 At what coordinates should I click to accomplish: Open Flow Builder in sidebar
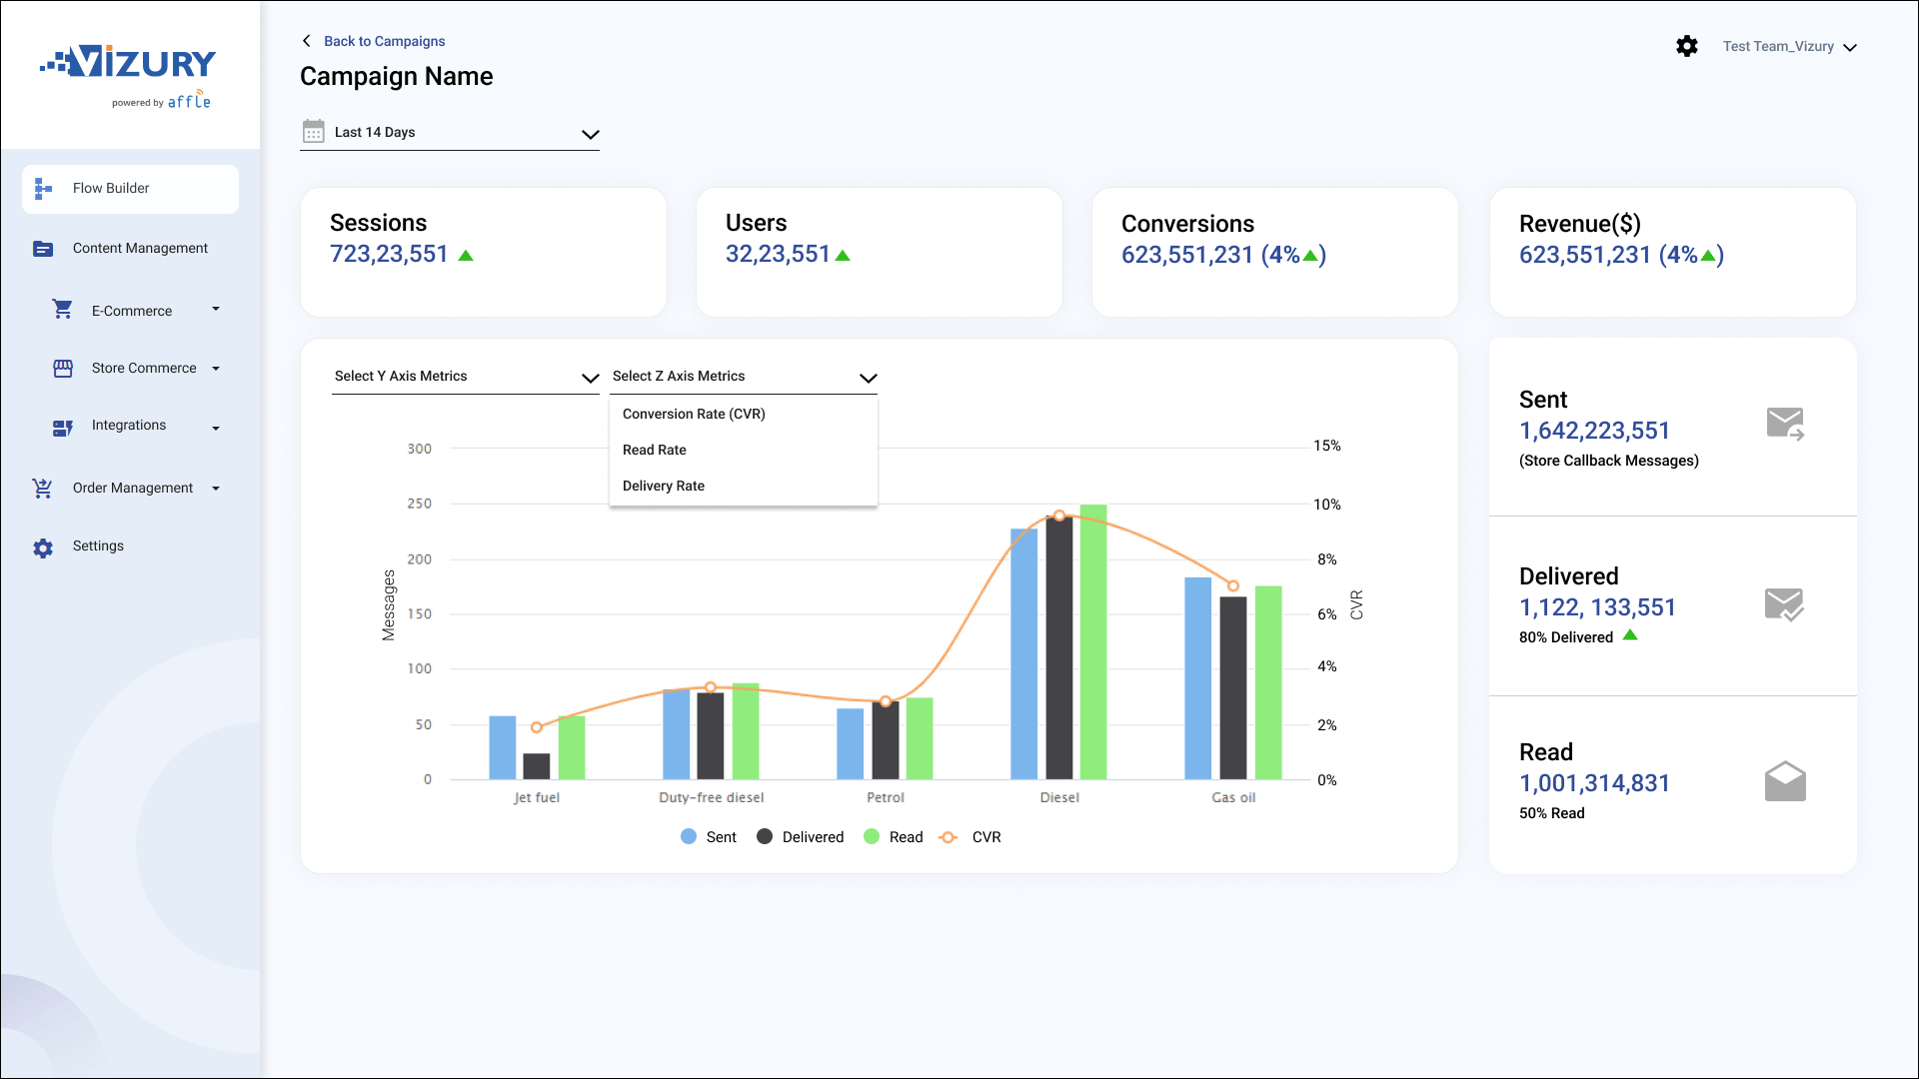pos(130,189)
